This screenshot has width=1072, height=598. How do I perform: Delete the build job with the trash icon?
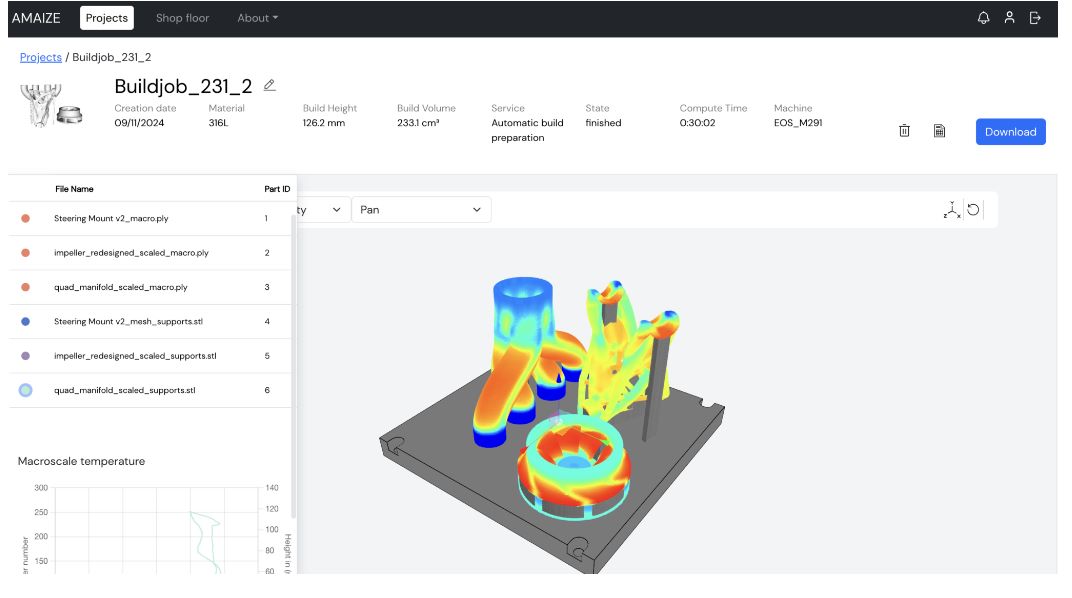(x=904, y=131)
